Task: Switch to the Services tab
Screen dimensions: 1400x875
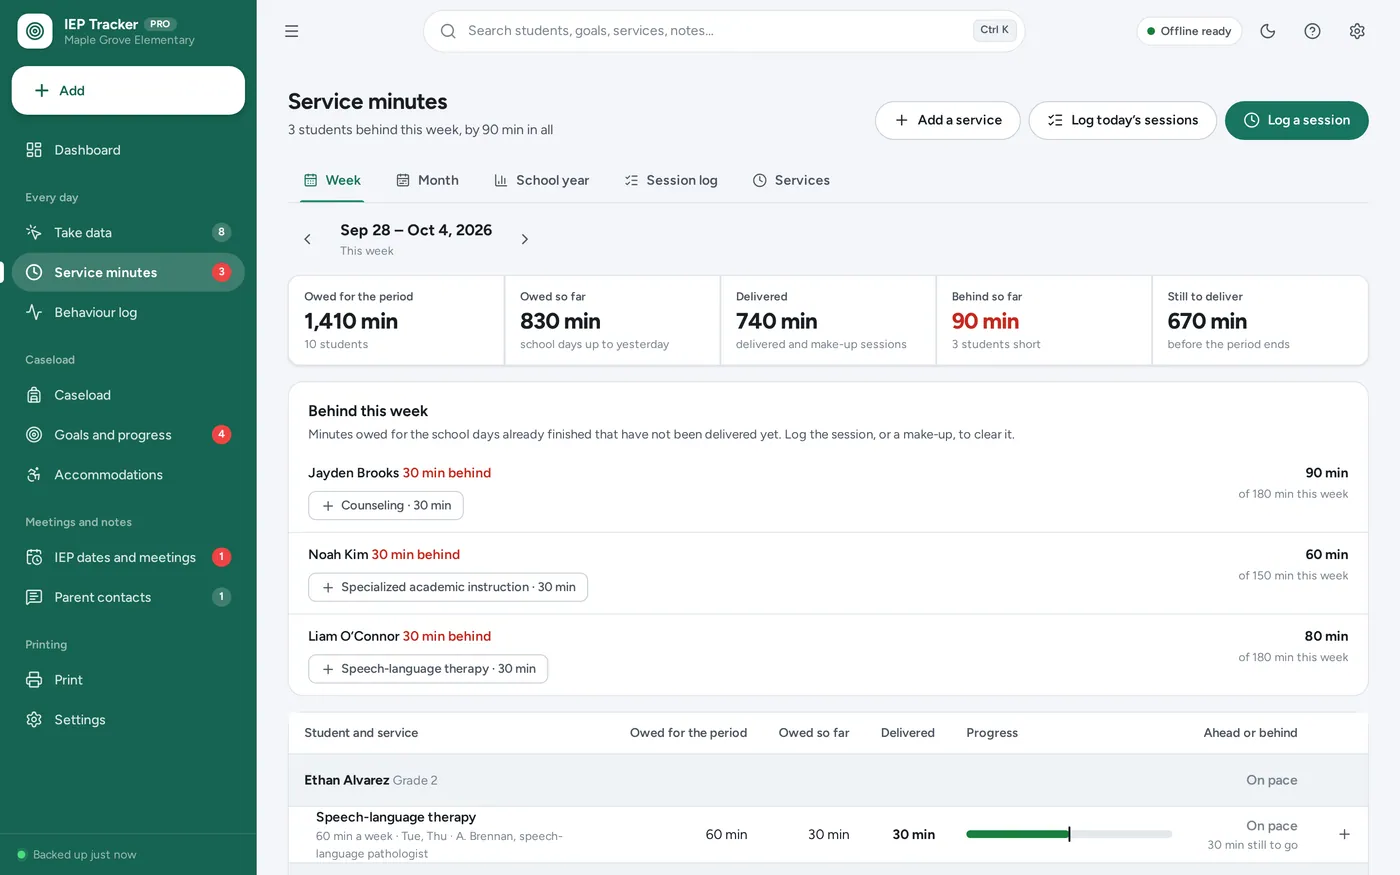Action: tap(791, 180)
